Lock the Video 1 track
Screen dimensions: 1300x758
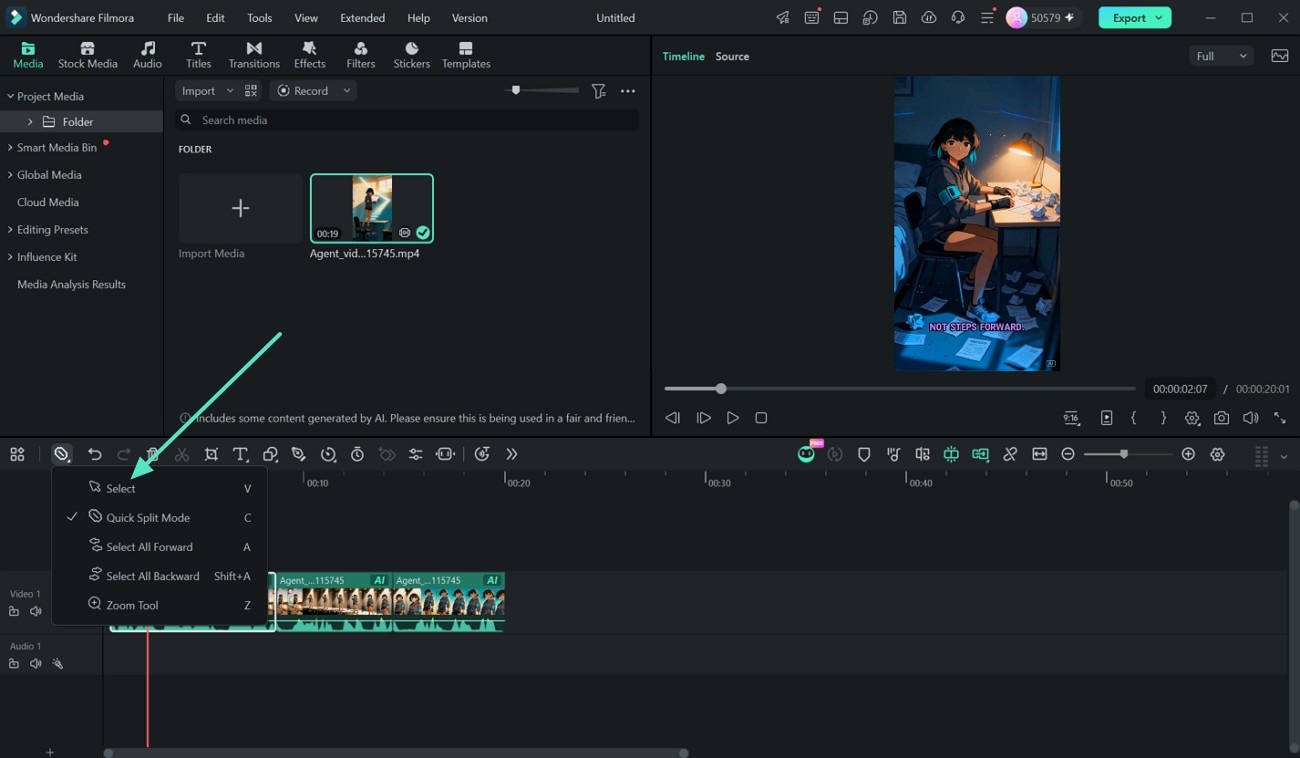[x=14, y=611]
